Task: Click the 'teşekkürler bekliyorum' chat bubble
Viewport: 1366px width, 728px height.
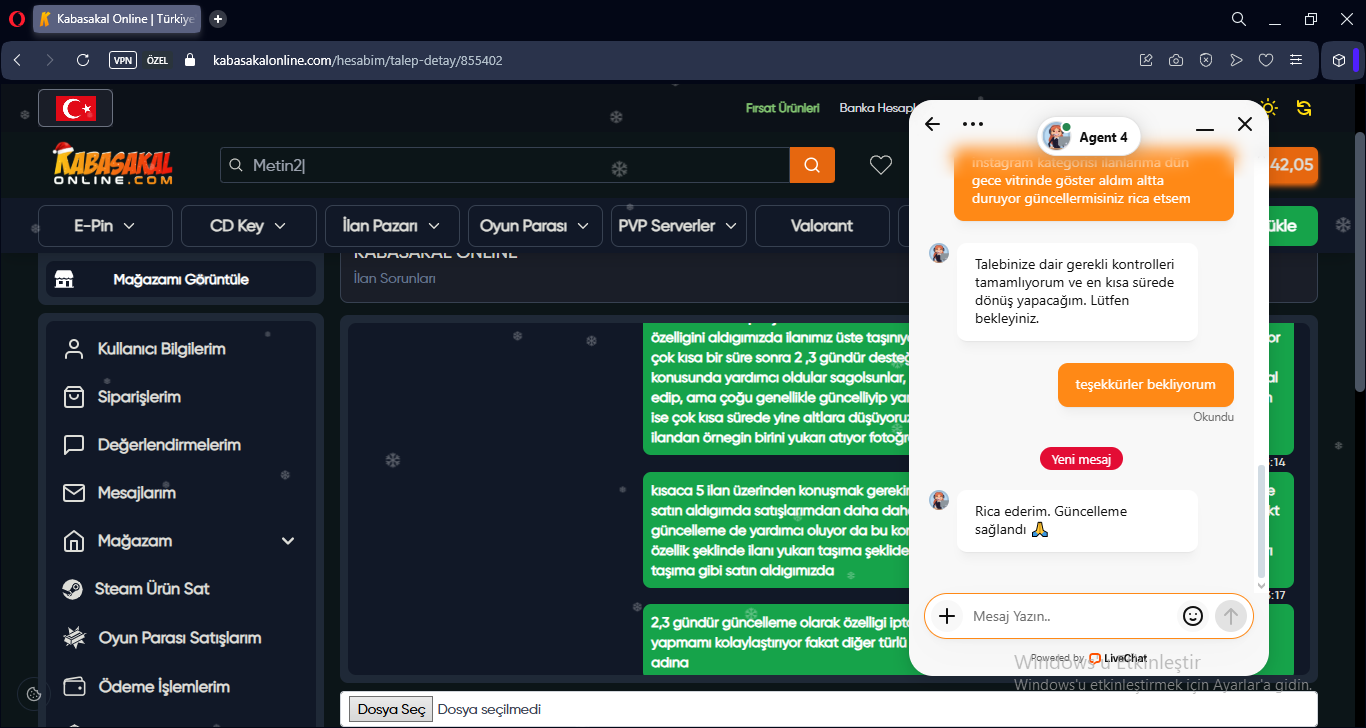Action: pos(1145,385)
